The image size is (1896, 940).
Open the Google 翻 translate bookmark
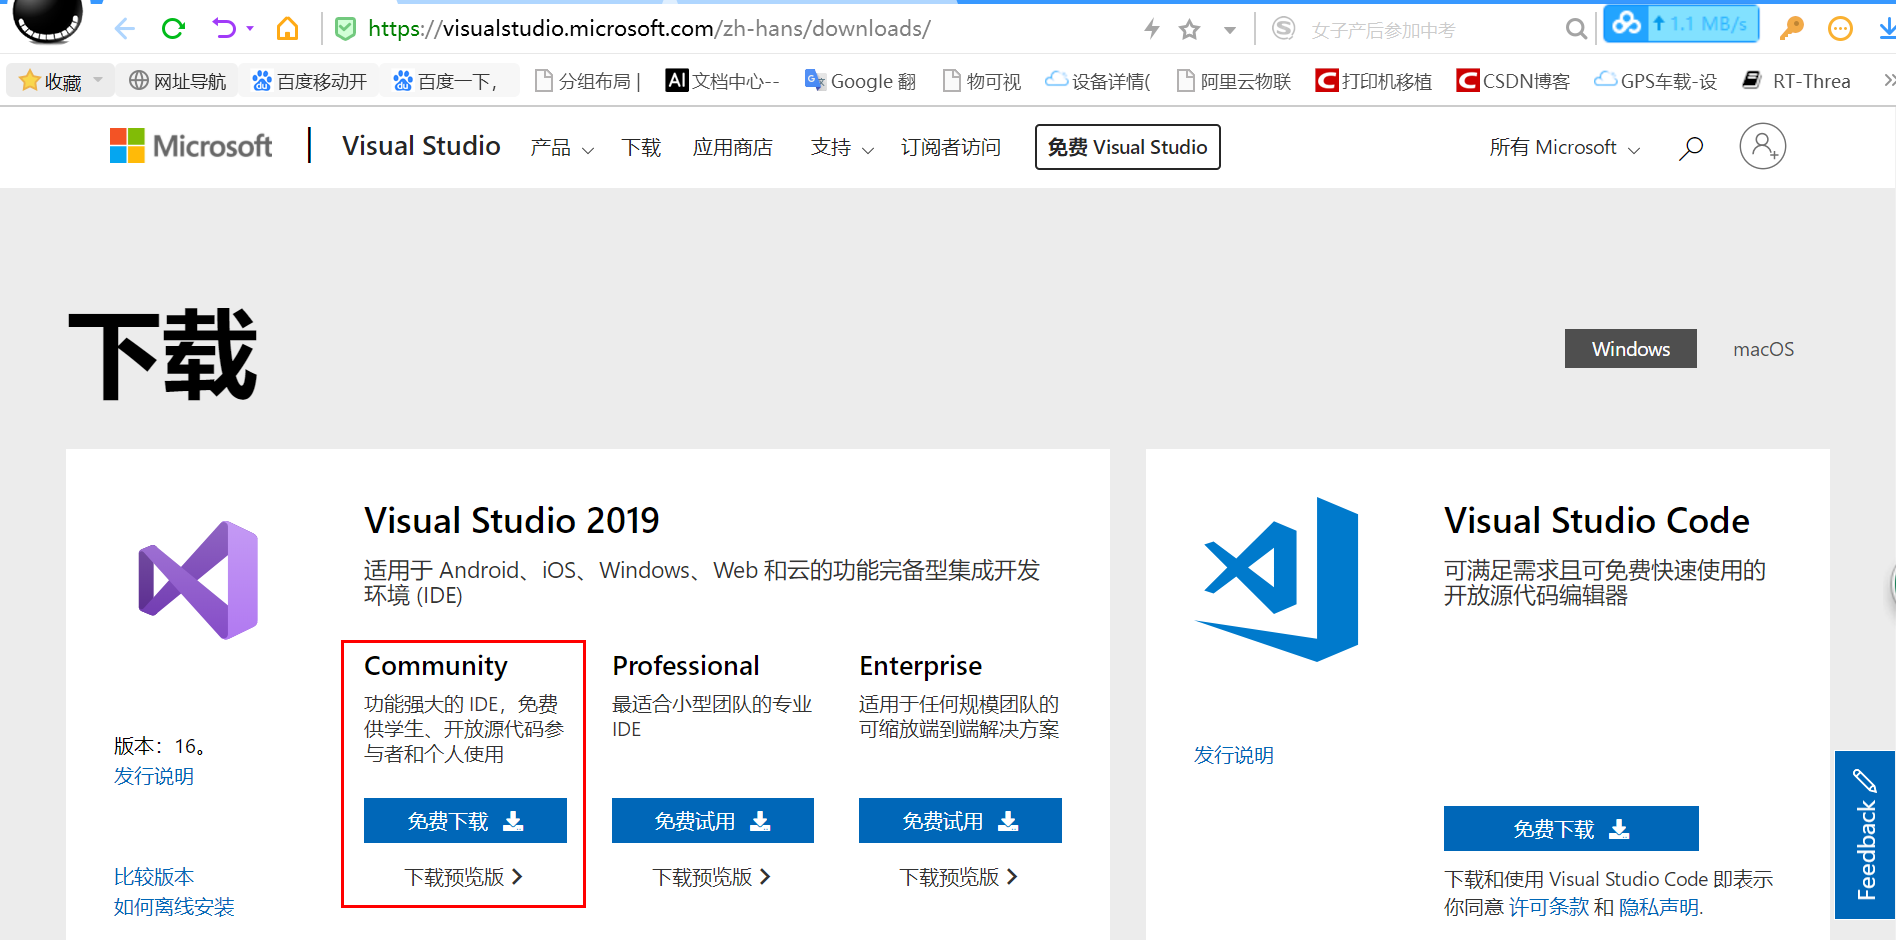click(x=861, y=81)
